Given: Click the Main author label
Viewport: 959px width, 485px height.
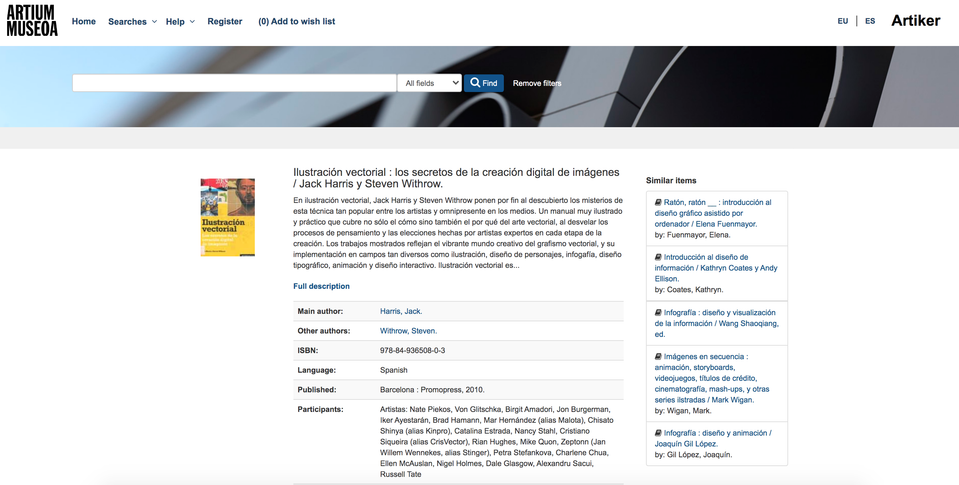Looking at the screenshot, I should 320,311.
